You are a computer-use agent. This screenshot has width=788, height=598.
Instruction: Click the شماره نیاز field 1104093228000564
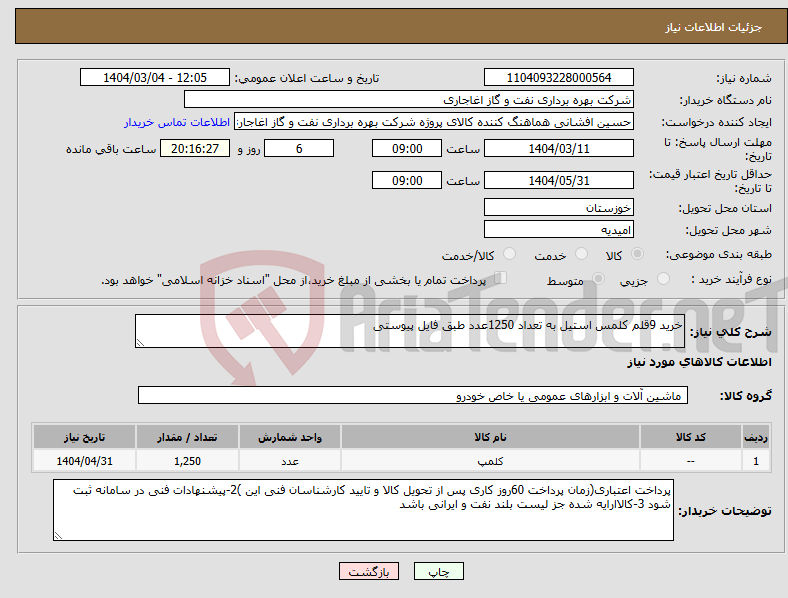click(559, 77)
